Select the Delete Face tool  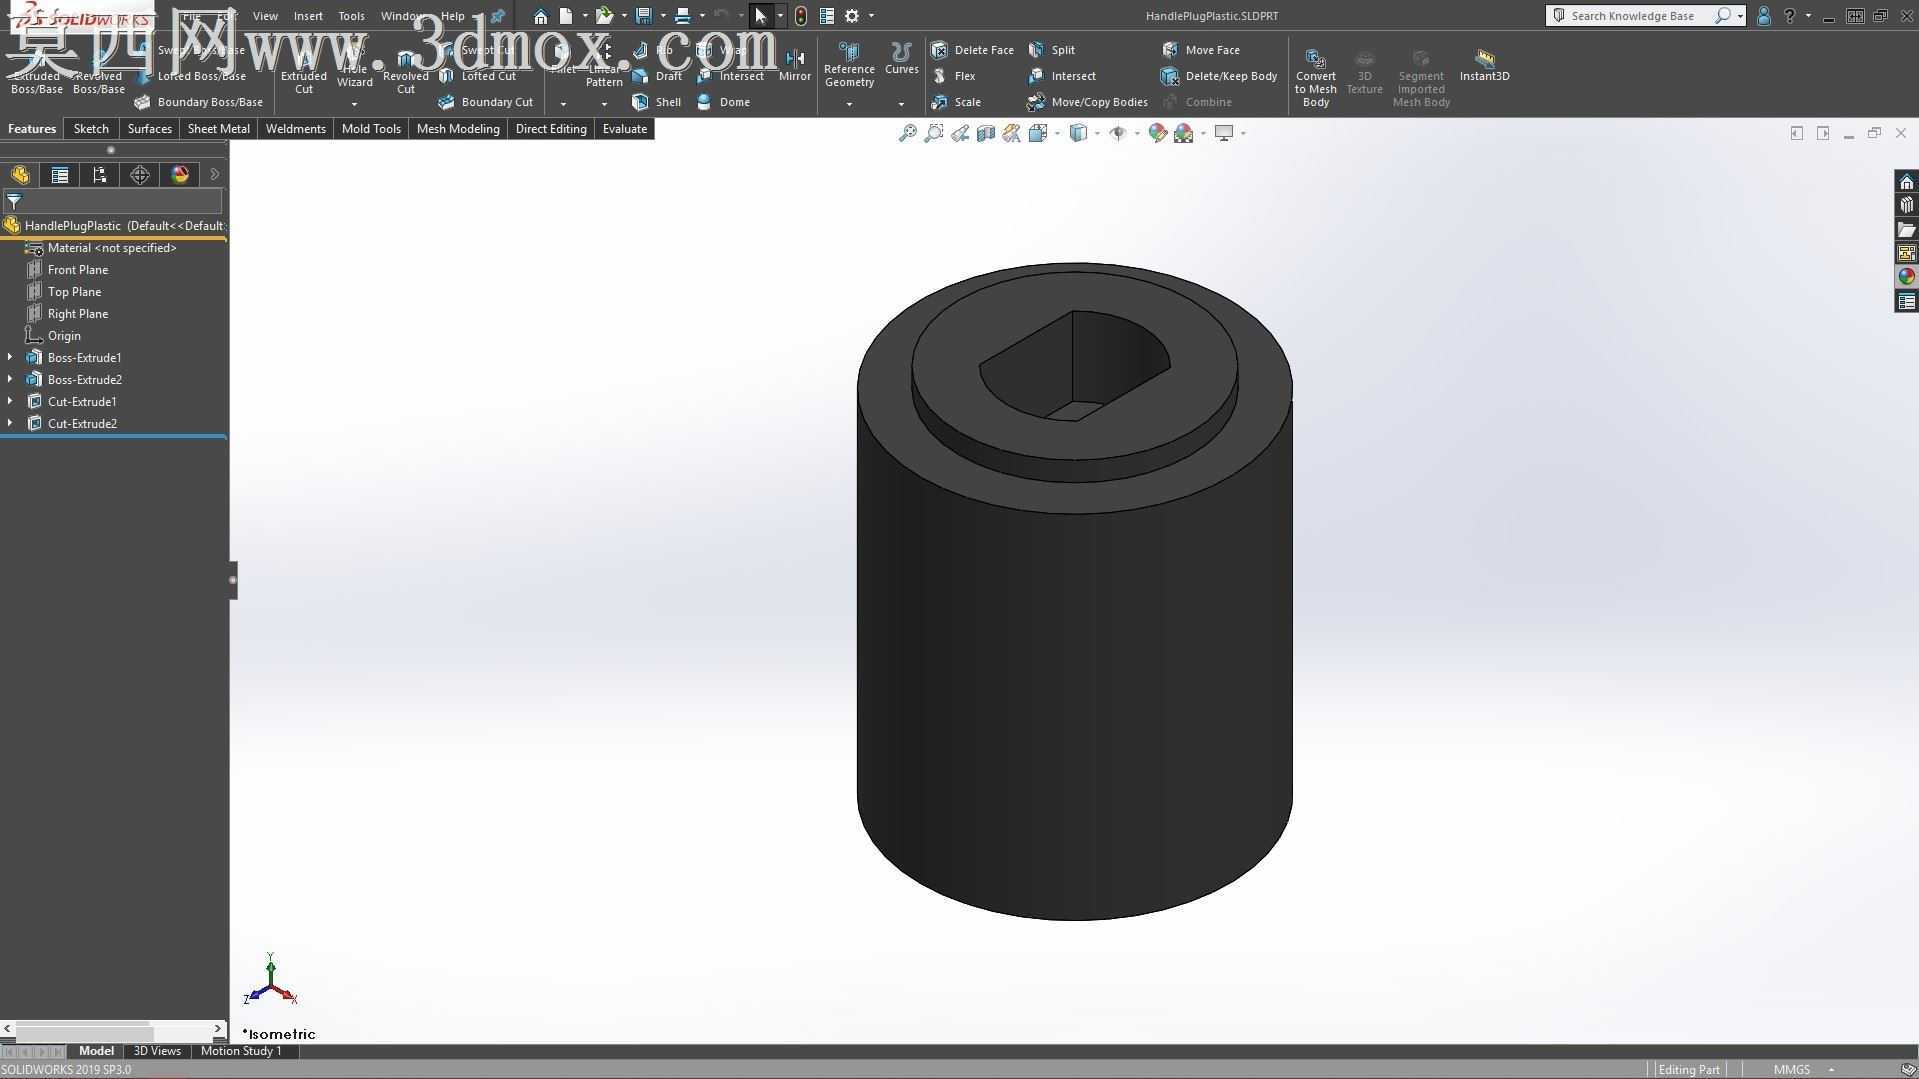click(972, 50)
